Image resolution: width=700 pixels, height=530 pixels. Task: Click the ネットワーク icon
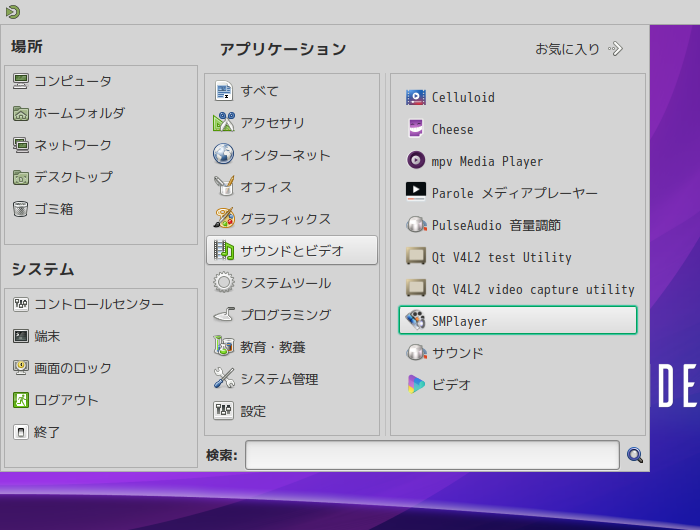pos(21,145)
